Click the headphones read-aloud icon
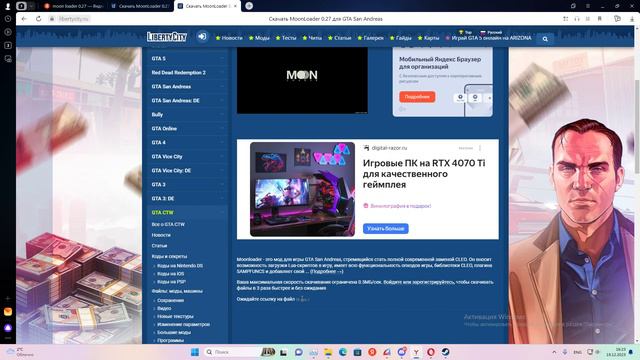 click(x=577, y=19)
